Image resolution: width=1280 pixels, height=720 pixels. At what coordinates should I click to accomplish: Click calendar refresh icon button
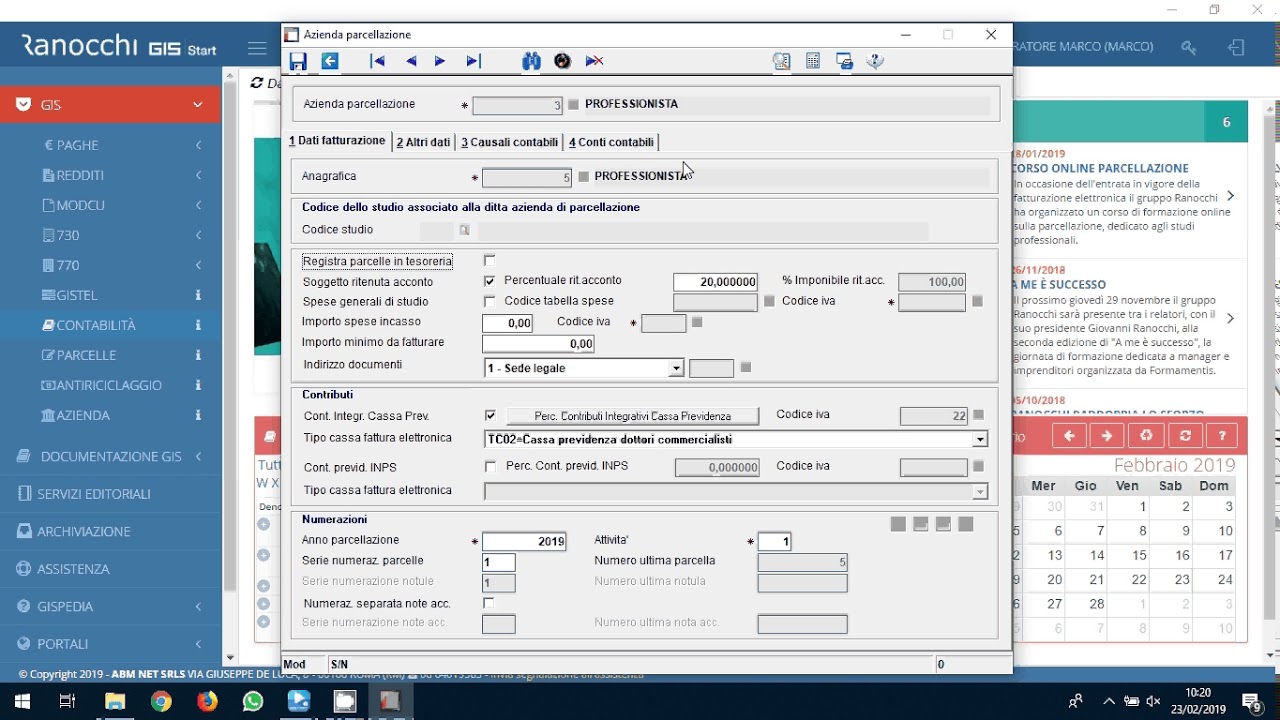pos(1185,436)
